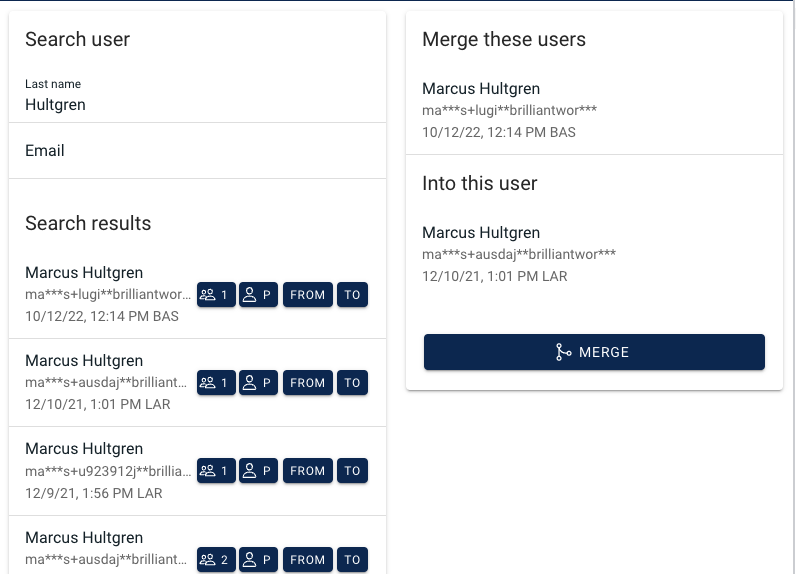
Task: Click TO on the last search result
Action: [x=352, y=560]
